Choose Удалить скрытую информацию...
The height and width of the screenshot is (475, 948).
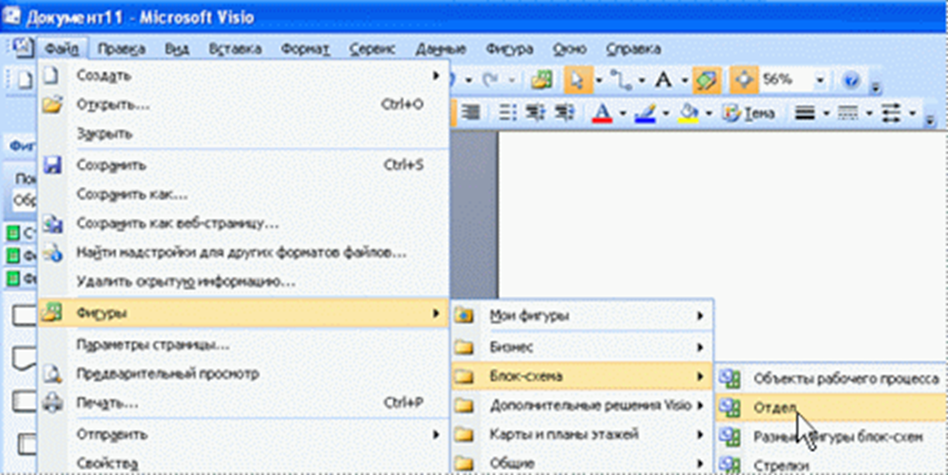click(243, 282)
